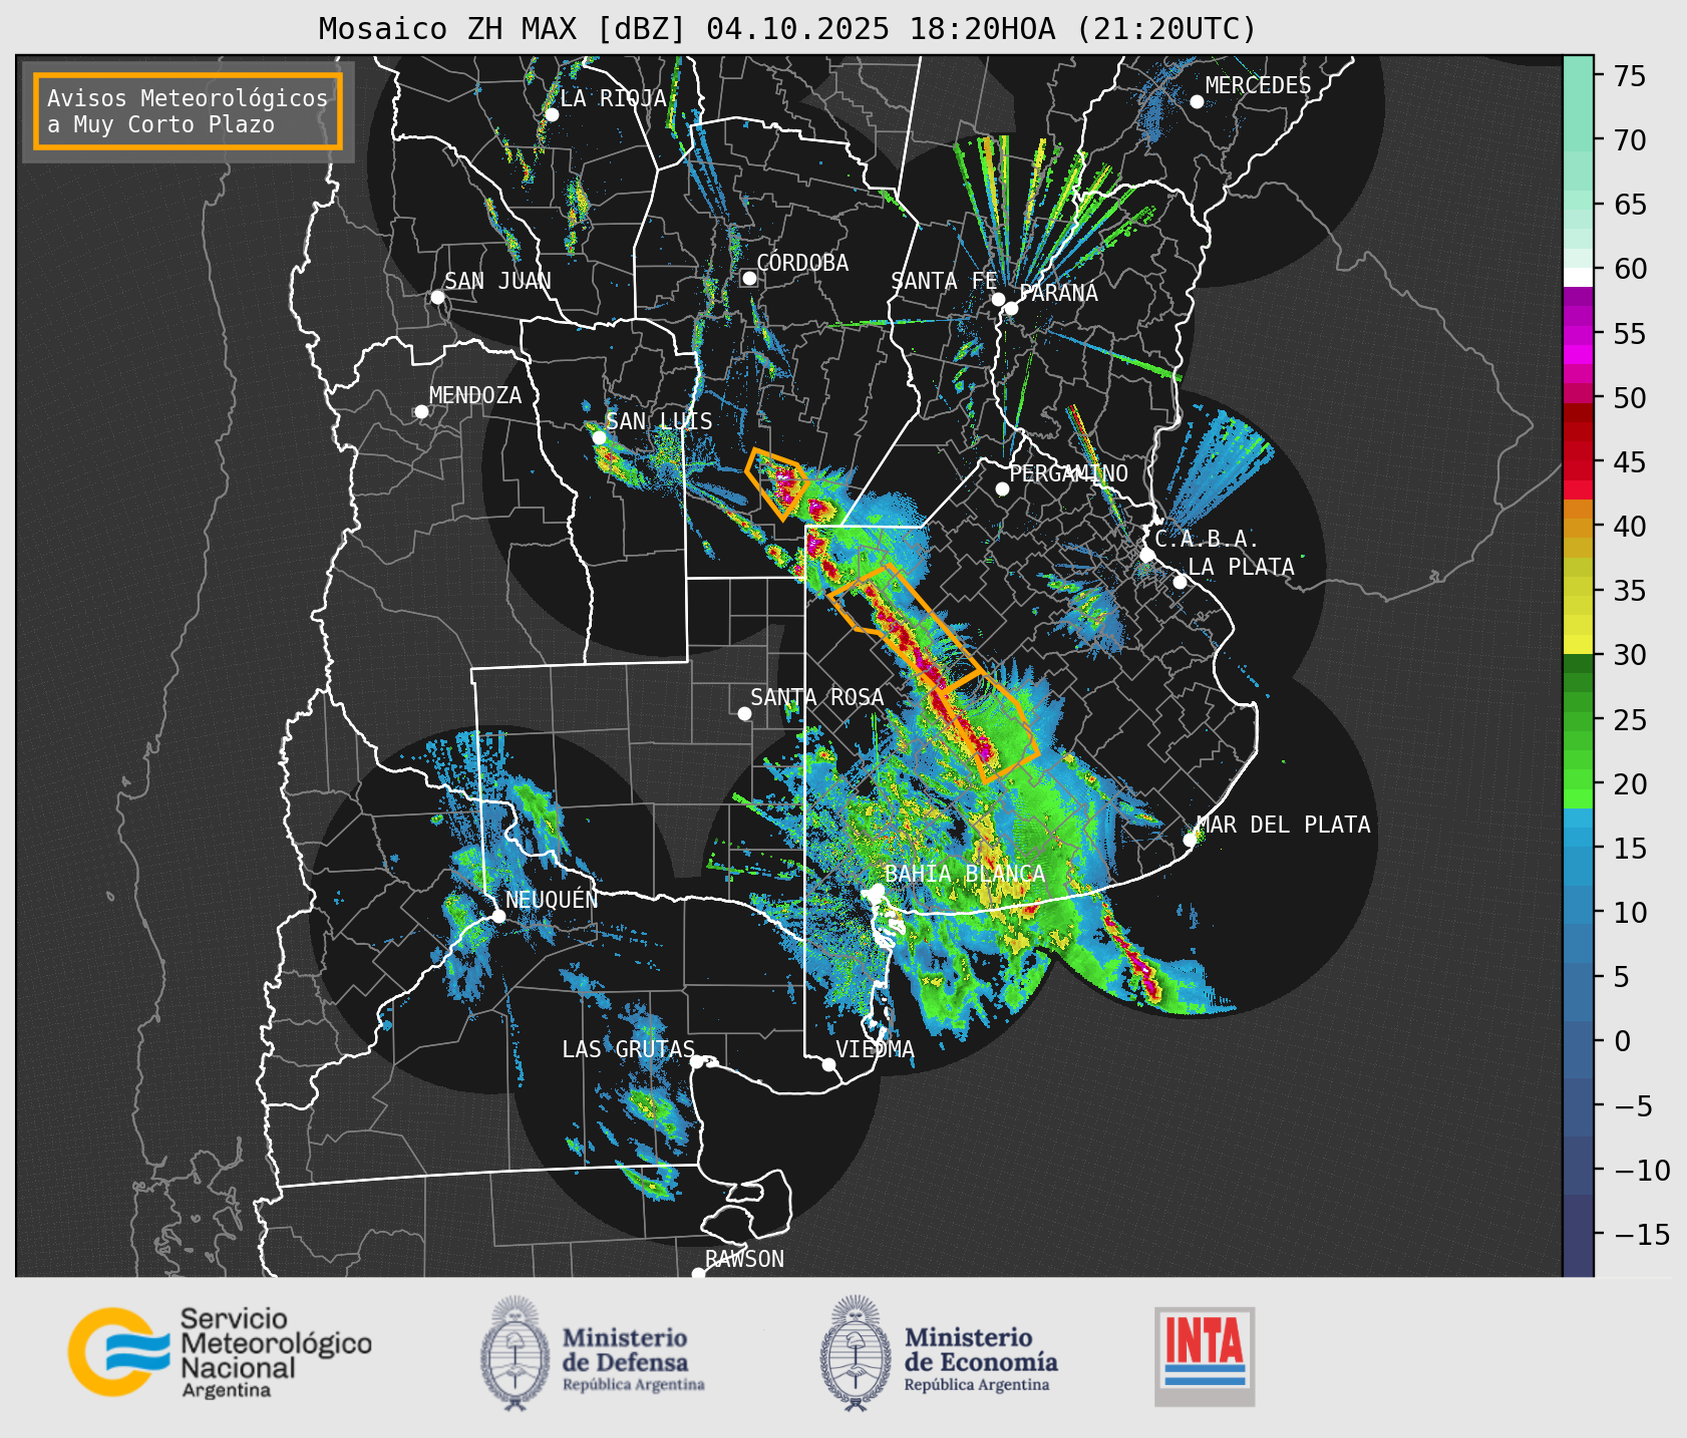
Task: Select the Las Grutas marker dot
Action: (x=697, y=1061)
